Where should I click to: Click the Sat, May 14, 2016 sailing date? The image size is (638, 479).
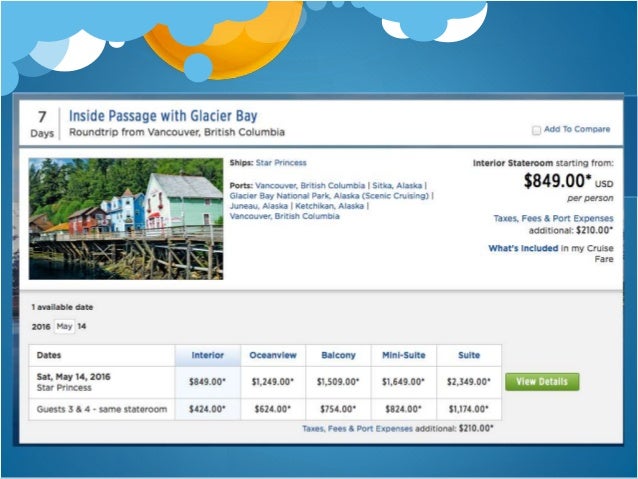[72, 375]
